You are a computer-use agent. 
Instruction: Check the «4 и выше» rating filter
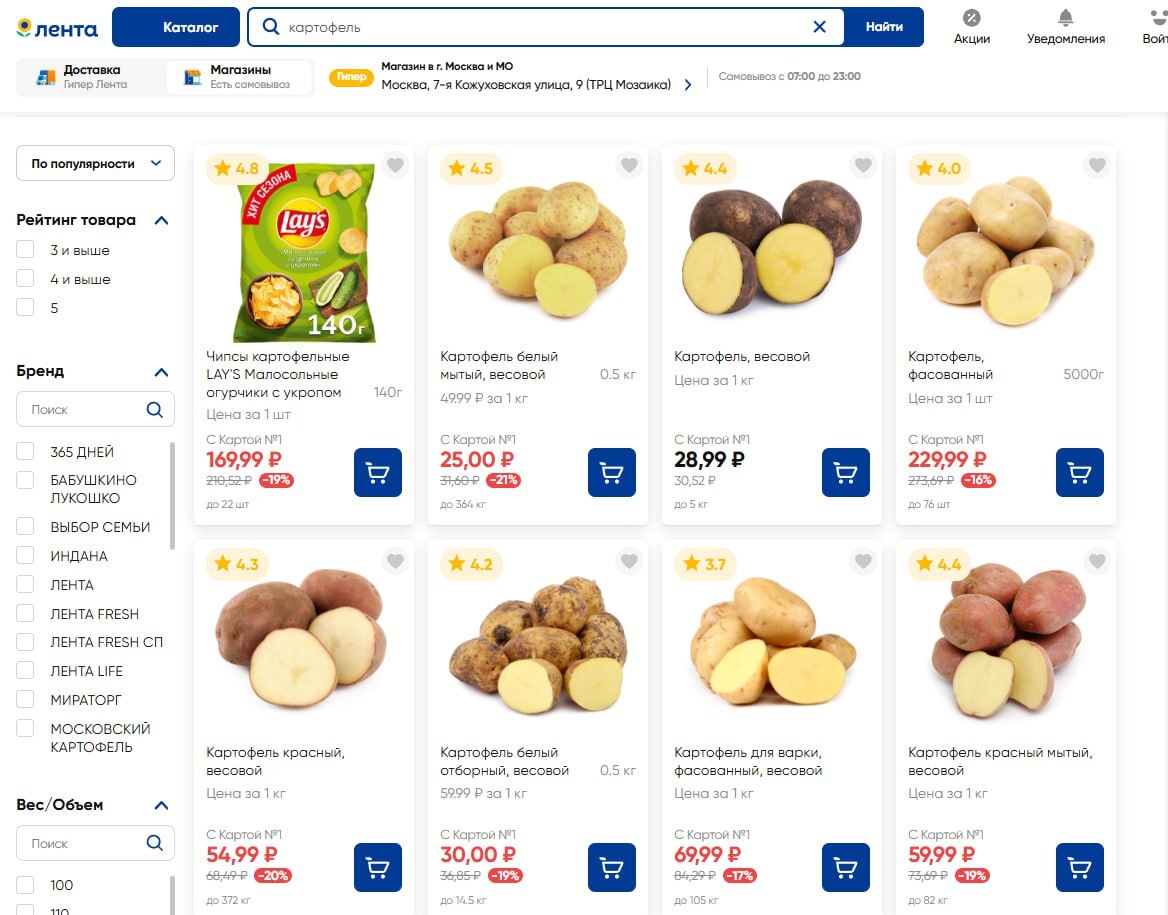click(x=26, y=279)
